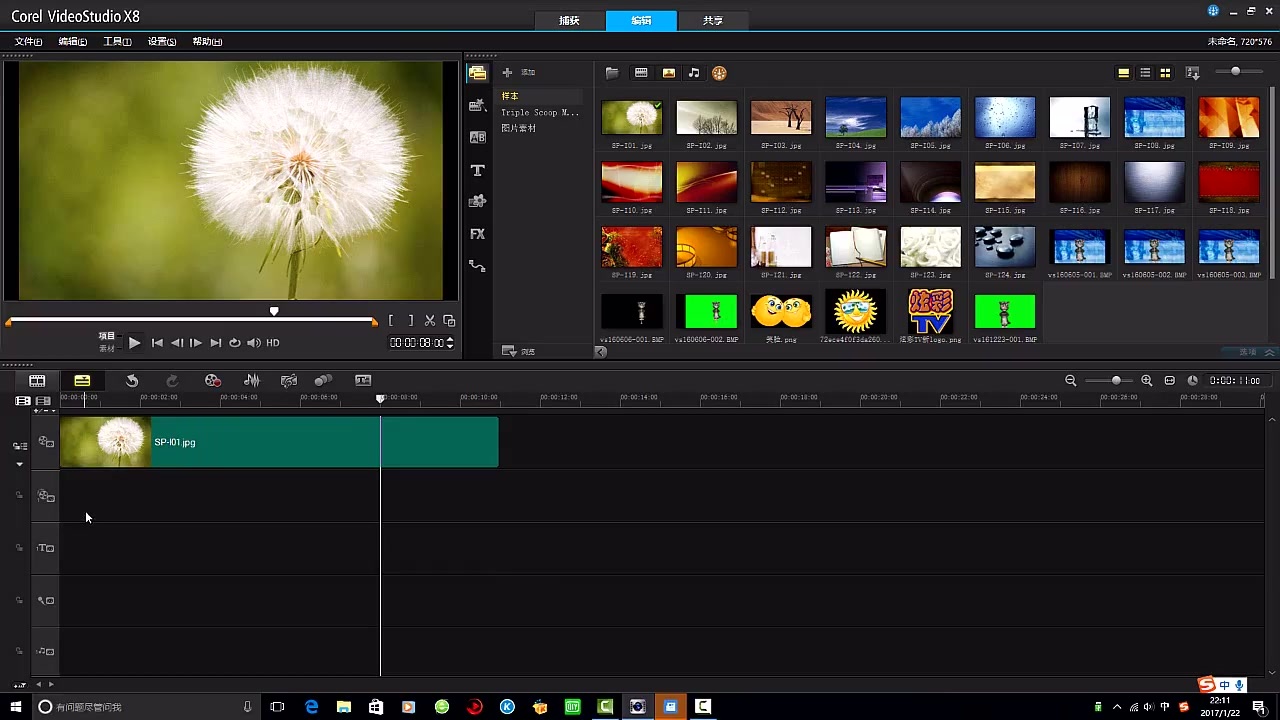Click the title track icon
This screenshot has height=720, width=1280.
coord(46,548)
